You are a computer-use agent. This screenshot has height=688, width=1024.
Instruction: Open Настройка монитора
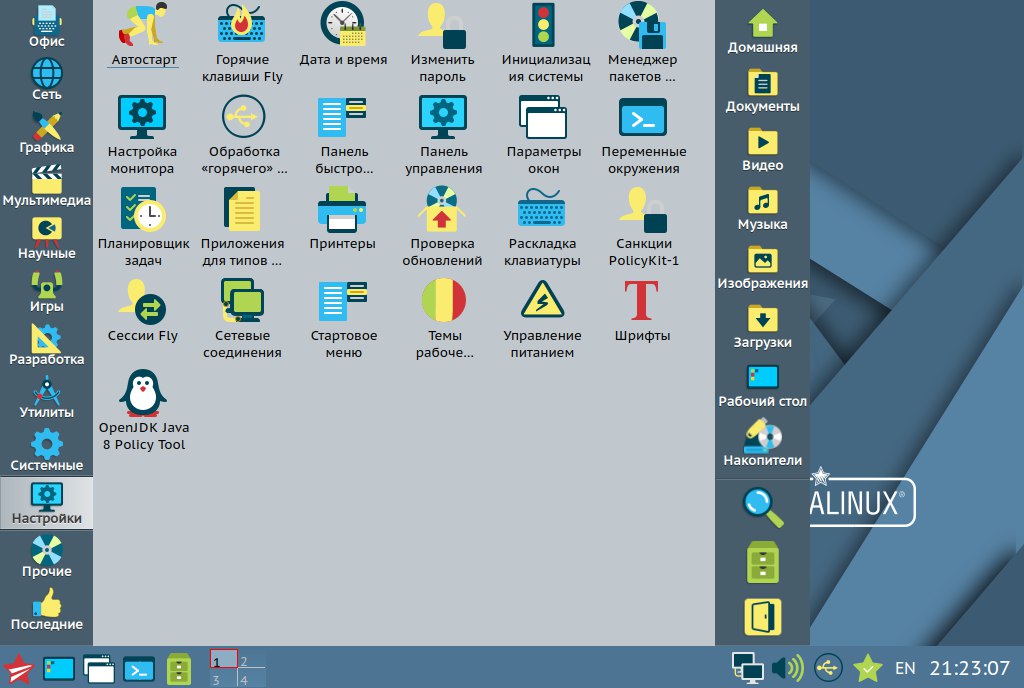(142, 134)
